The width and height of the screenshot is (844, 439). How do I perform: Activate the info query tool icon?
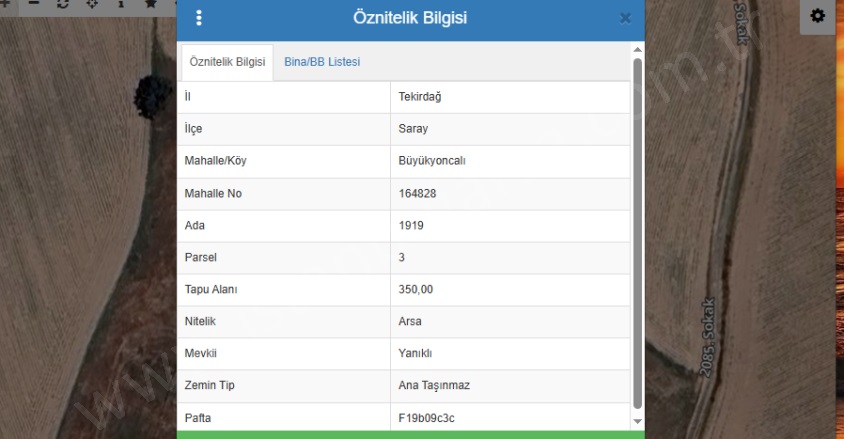(x=121, y=5)
